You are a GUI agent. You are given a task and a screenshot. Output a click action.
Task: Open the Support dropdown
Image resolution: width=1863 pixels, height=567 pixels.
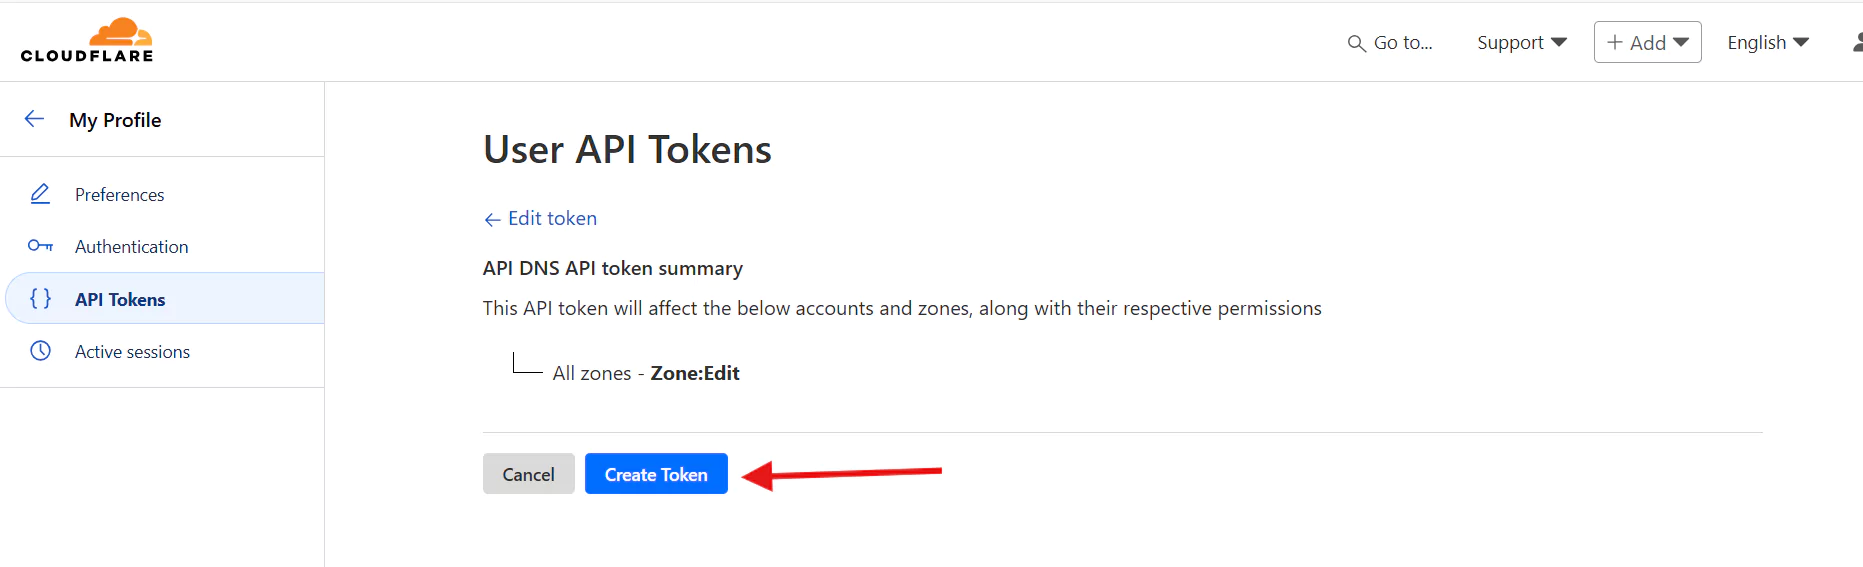click(x=1521, y=42)
